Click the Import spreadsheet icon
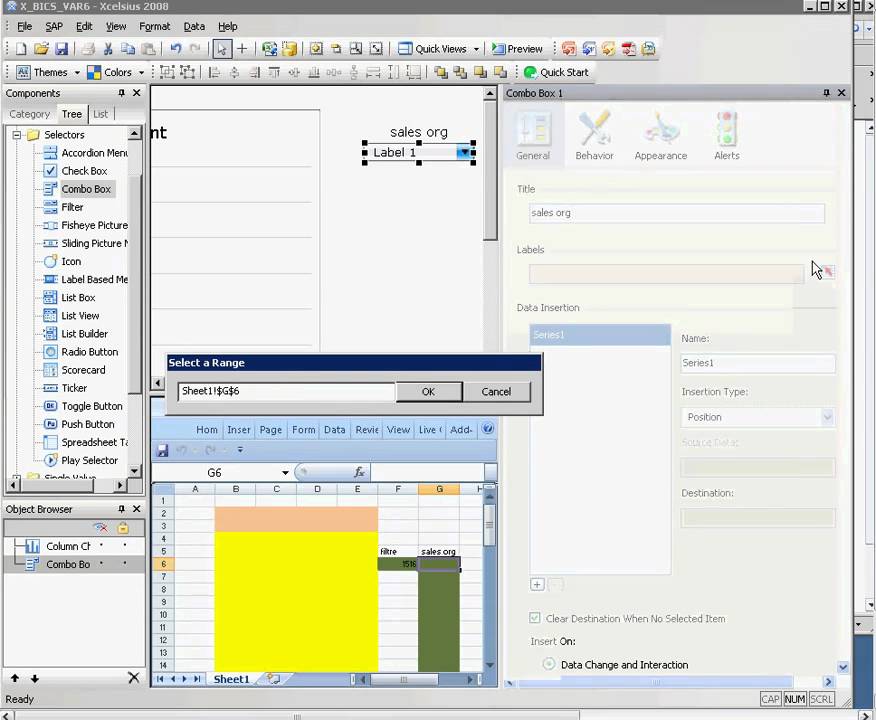Viewport: 876px width, 720px height. pos(269,49)
